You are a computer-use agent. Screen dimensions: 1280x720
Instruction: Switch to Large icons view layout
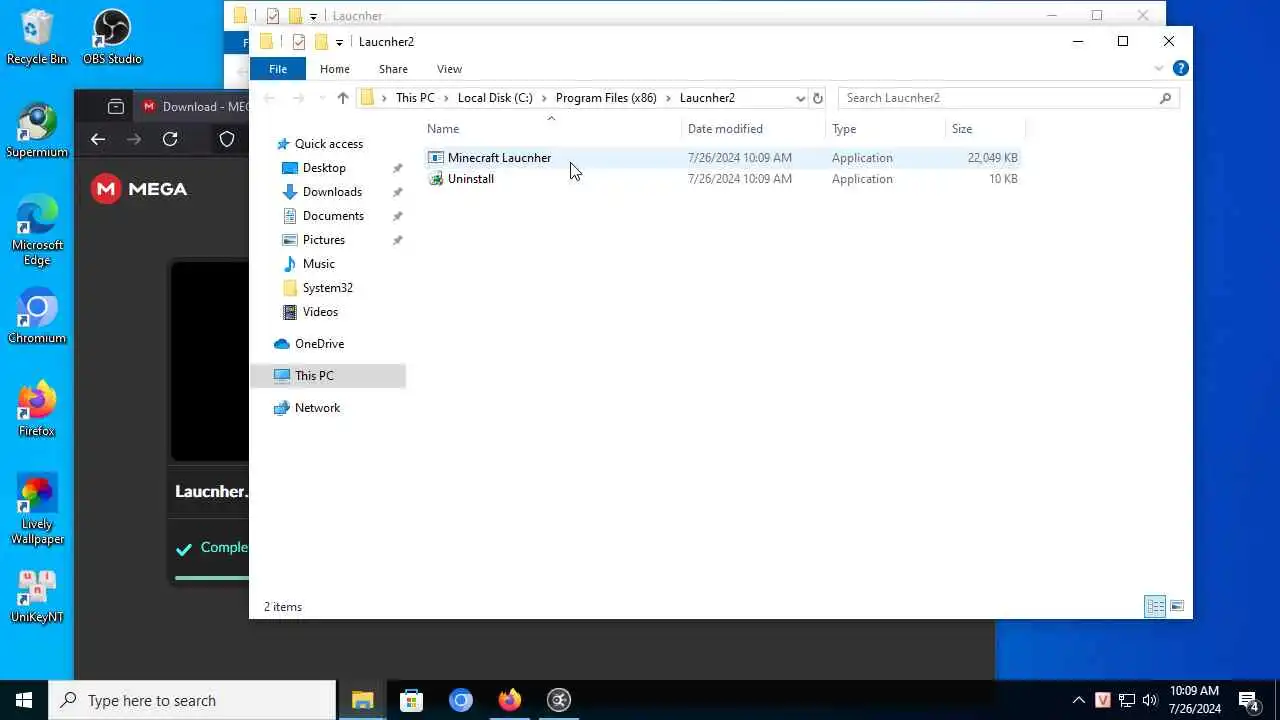tap(1177, 606)
